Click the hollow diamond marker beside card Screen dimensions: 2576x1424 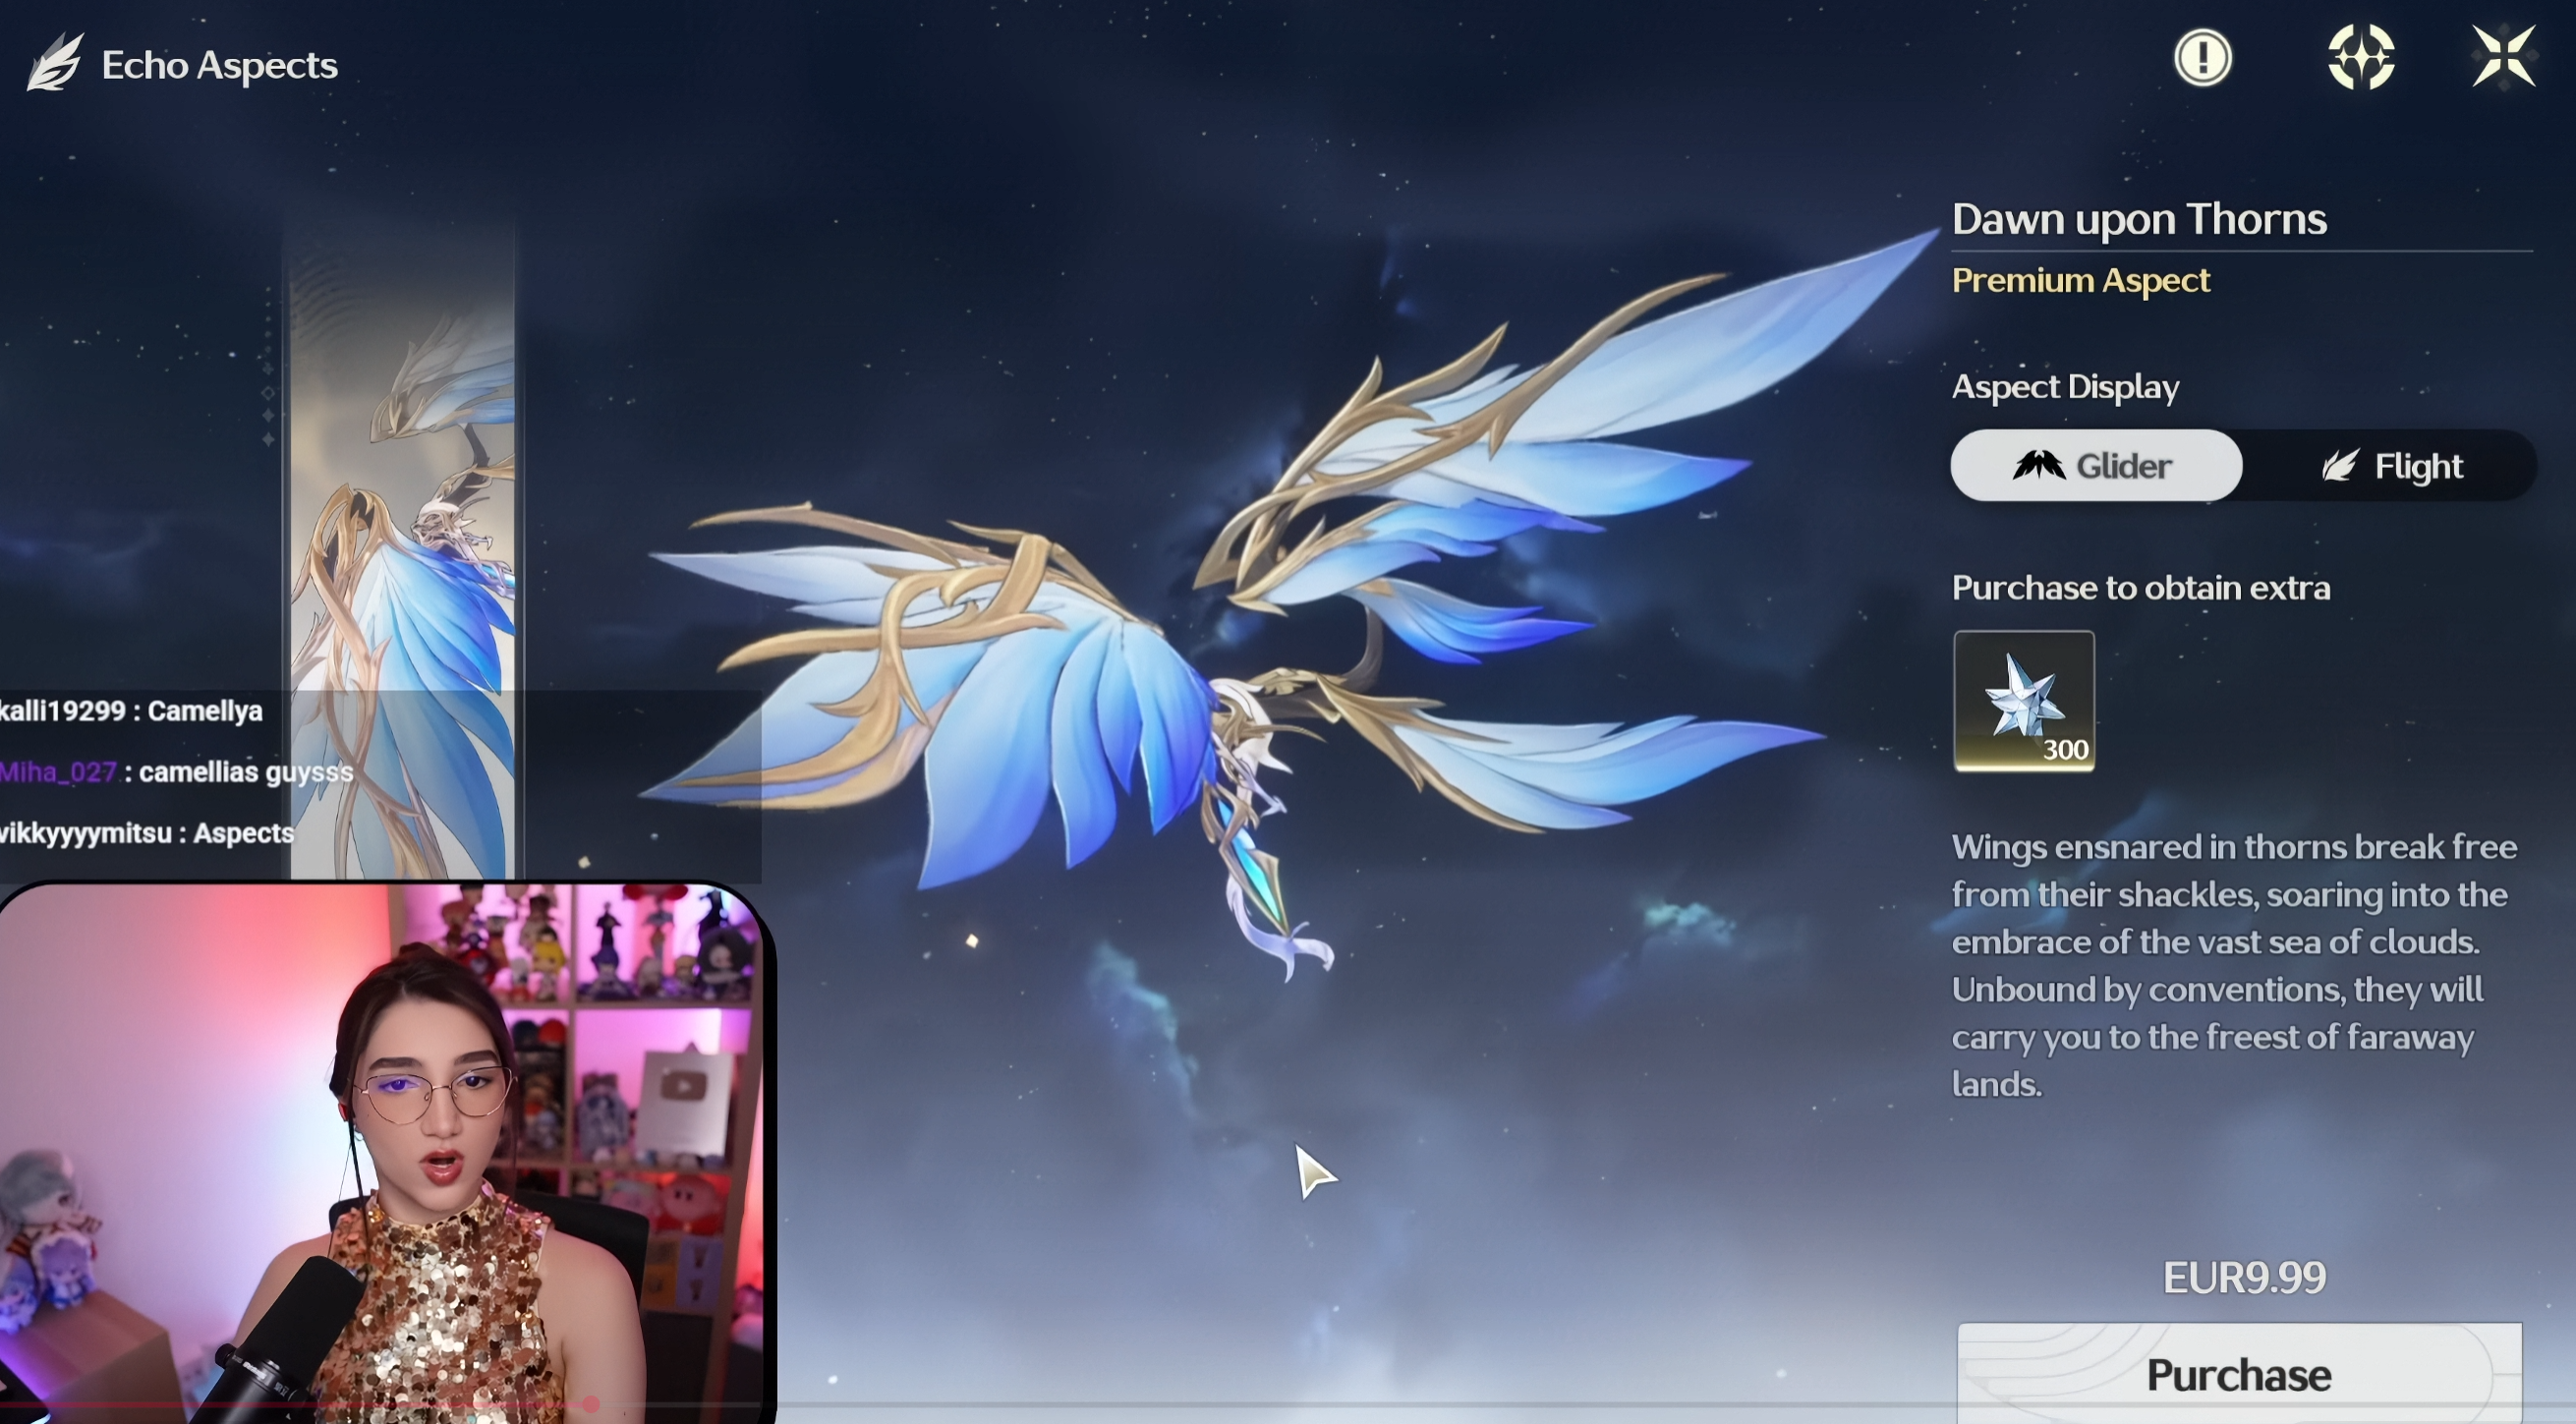pos(268,393)
